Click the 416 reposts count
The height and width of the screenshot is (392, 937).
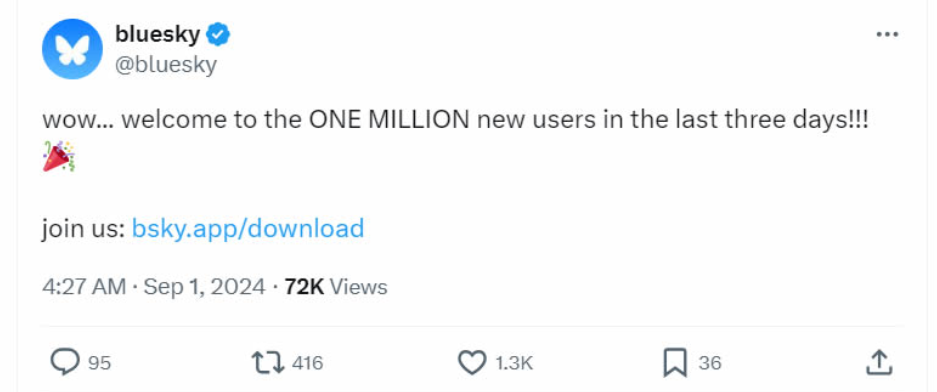307,363
